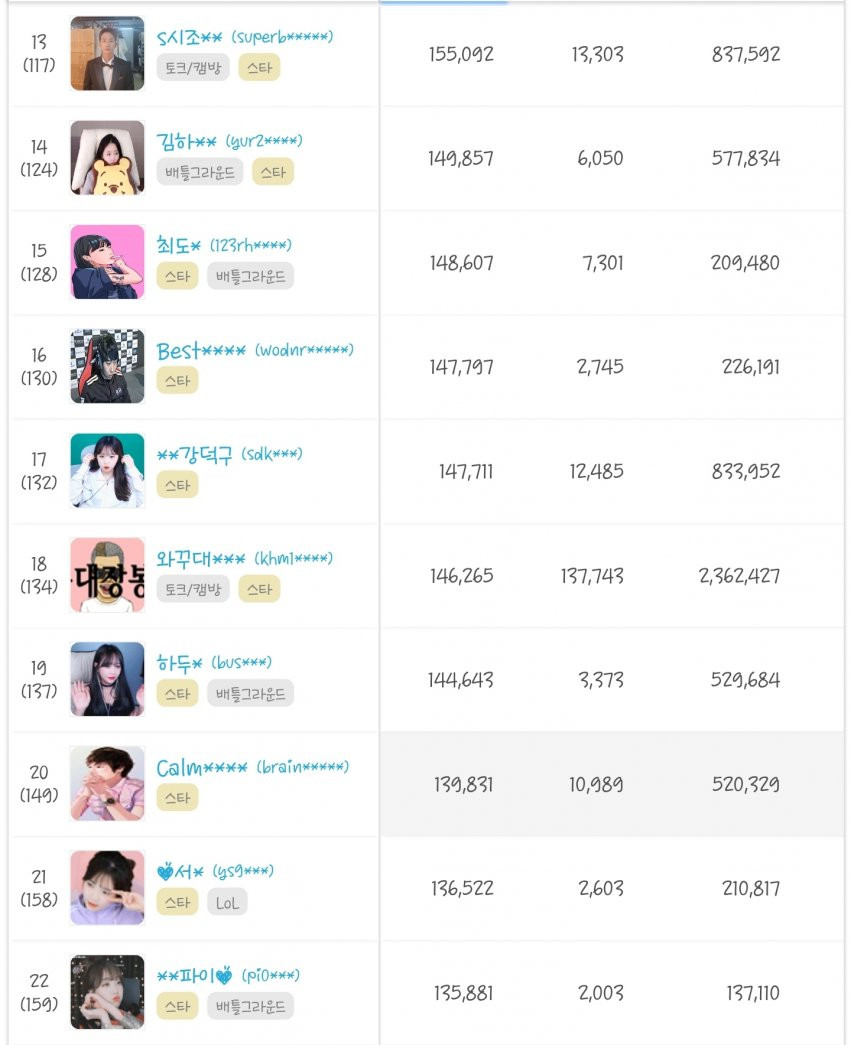Screen dimensions: 850x1045
Task: Open Calm**** streamer link
Action: point(253,768)
